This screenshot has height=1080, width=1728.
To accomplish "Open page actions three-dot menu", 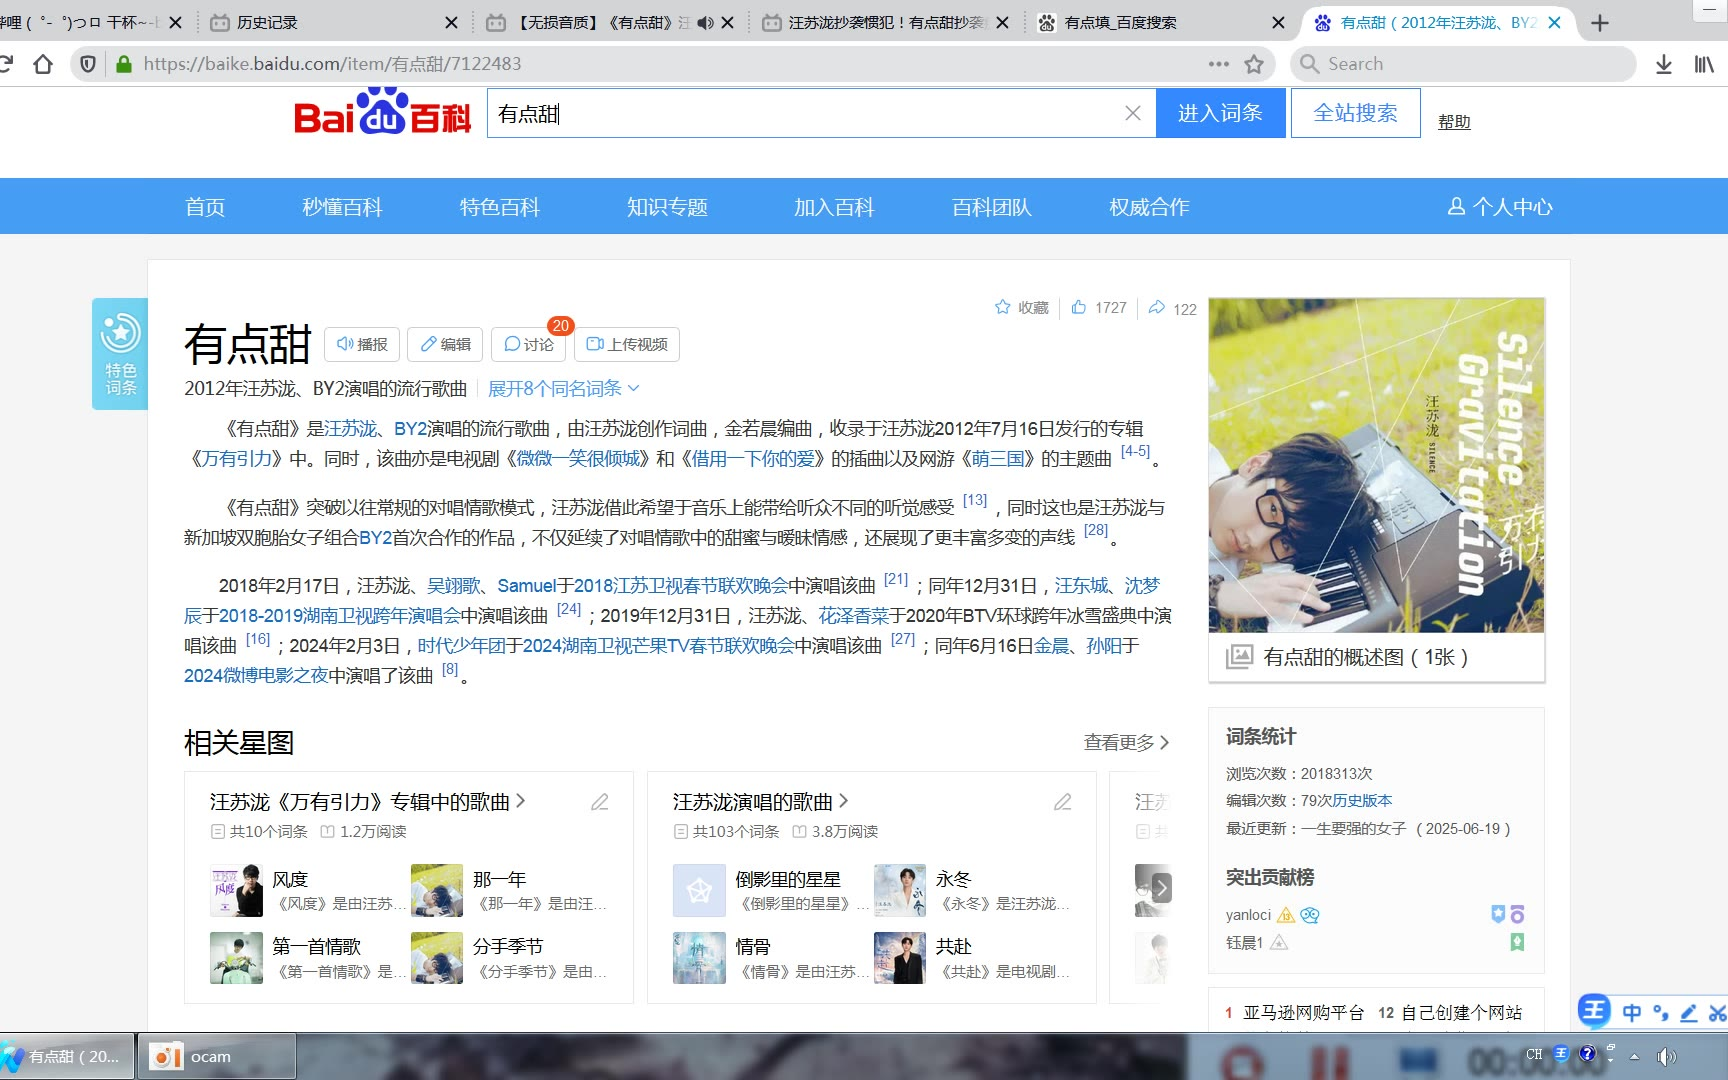I will point(1218,64).
